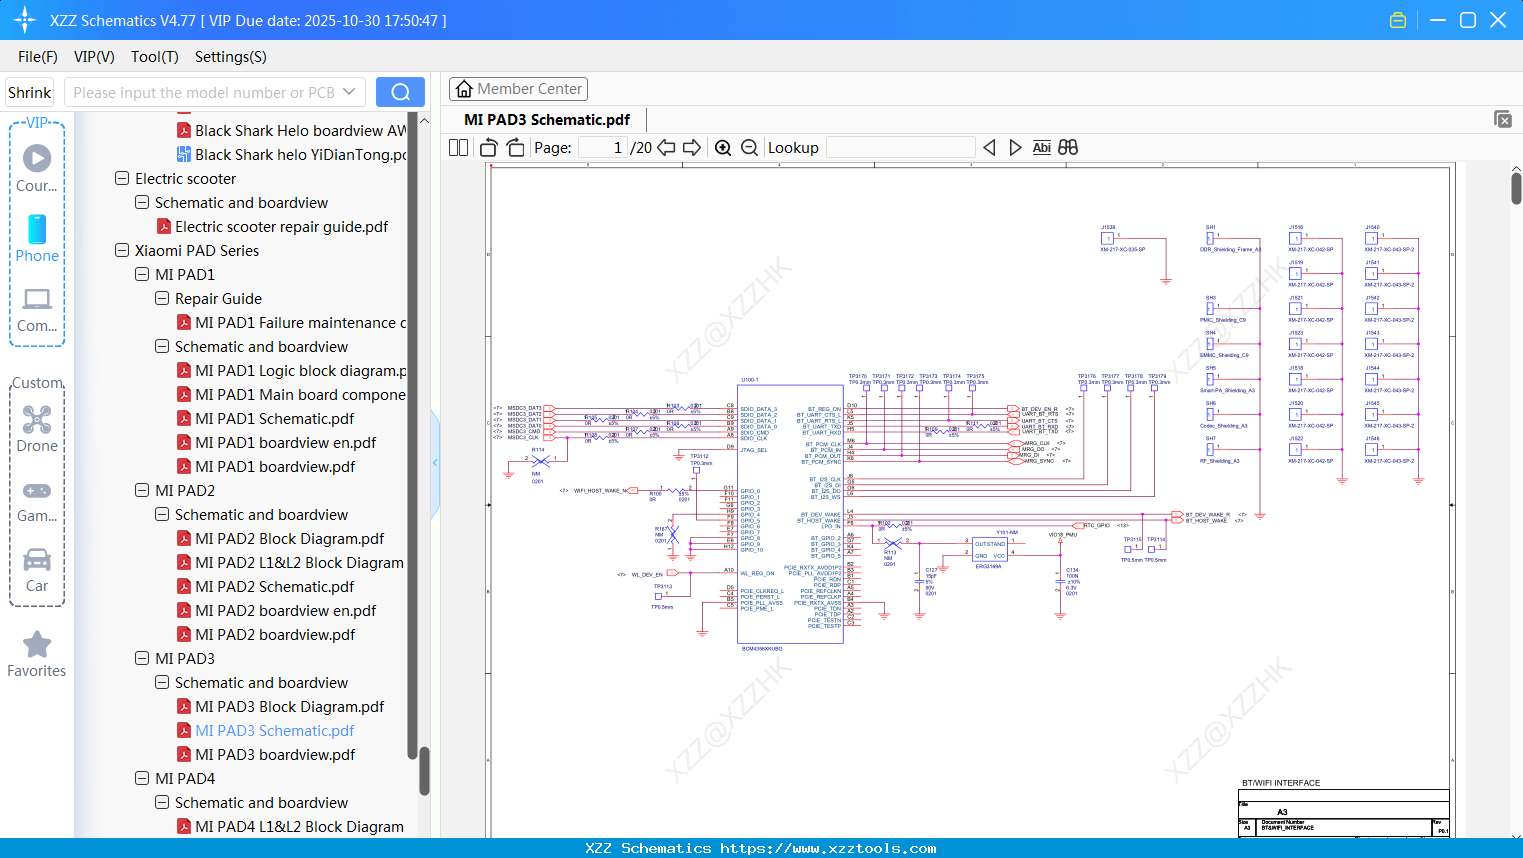Image resolution: width=1523 pixels, height=858 pixels.
Task: Click the zoom in magnifier icon
Action: (723, 148)
